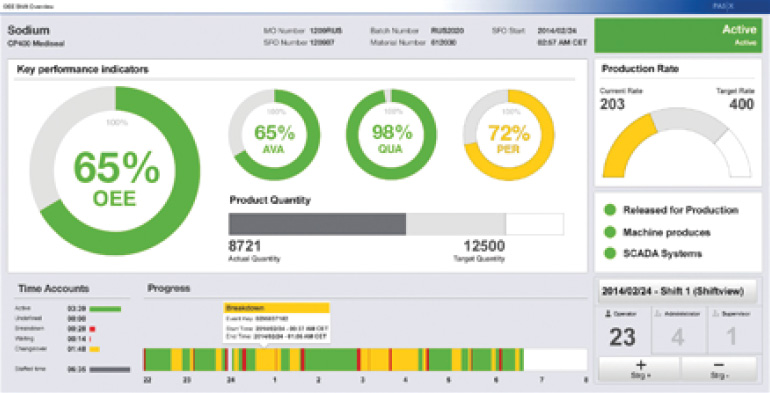Screen dimensions: 770x393
Task: Click the Administrator person icon
Action: (x=660, y=313)
